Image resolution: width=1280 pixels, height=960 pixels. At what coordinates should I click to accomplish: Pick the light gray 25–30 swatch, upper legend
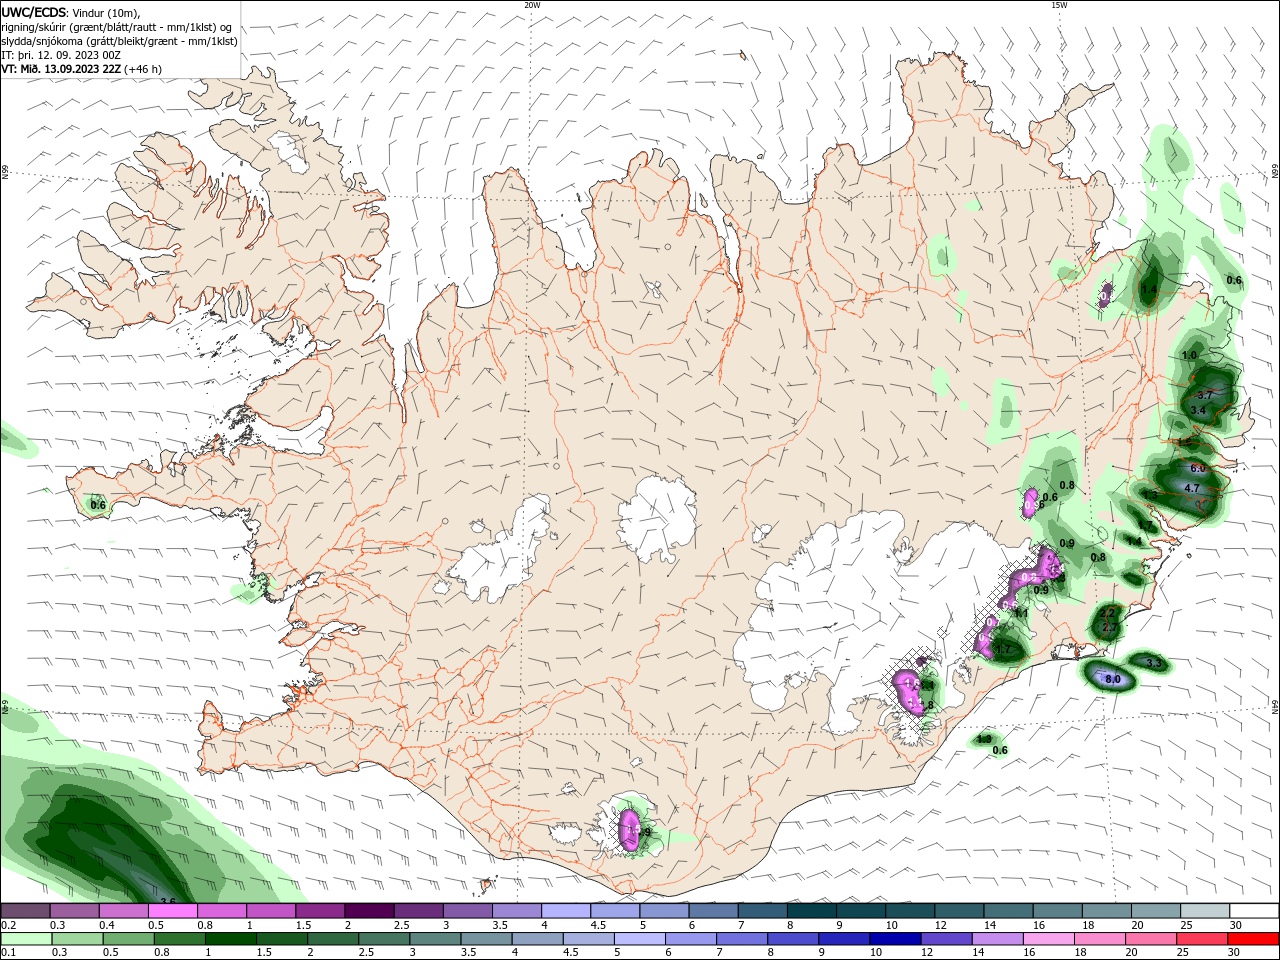pos(1206,911)
